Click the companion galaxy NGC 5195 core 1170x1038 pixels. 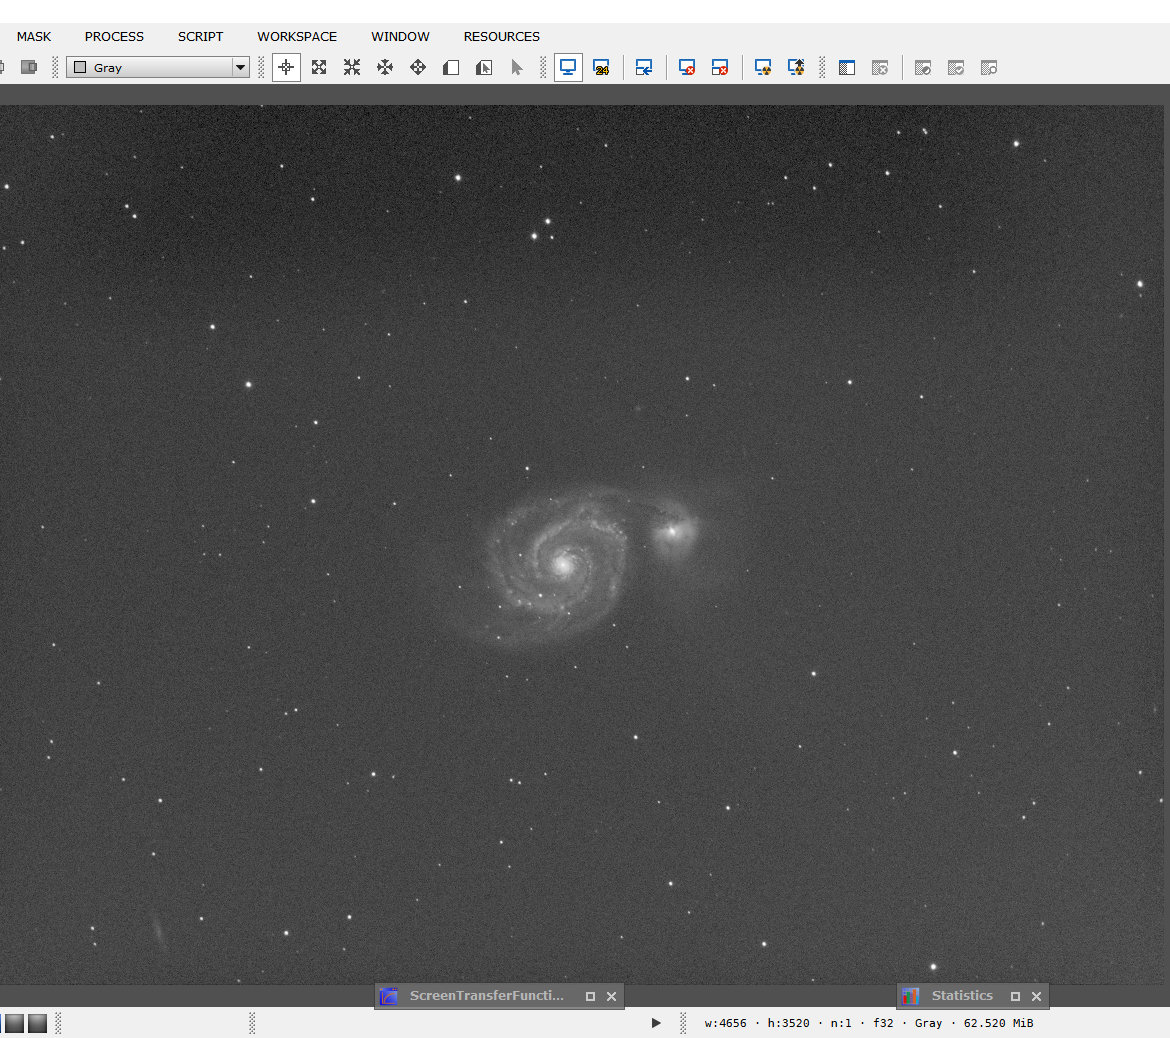pos(672,531)
